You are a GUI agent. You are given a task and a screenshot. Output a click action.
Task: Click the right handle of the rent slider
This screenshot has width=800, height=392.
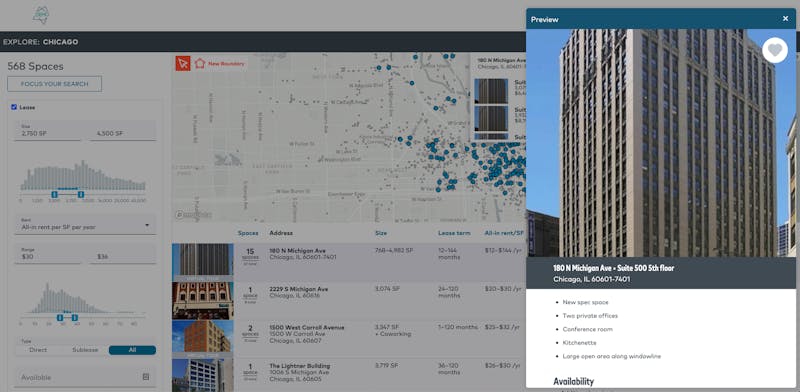tap(74, 318)
